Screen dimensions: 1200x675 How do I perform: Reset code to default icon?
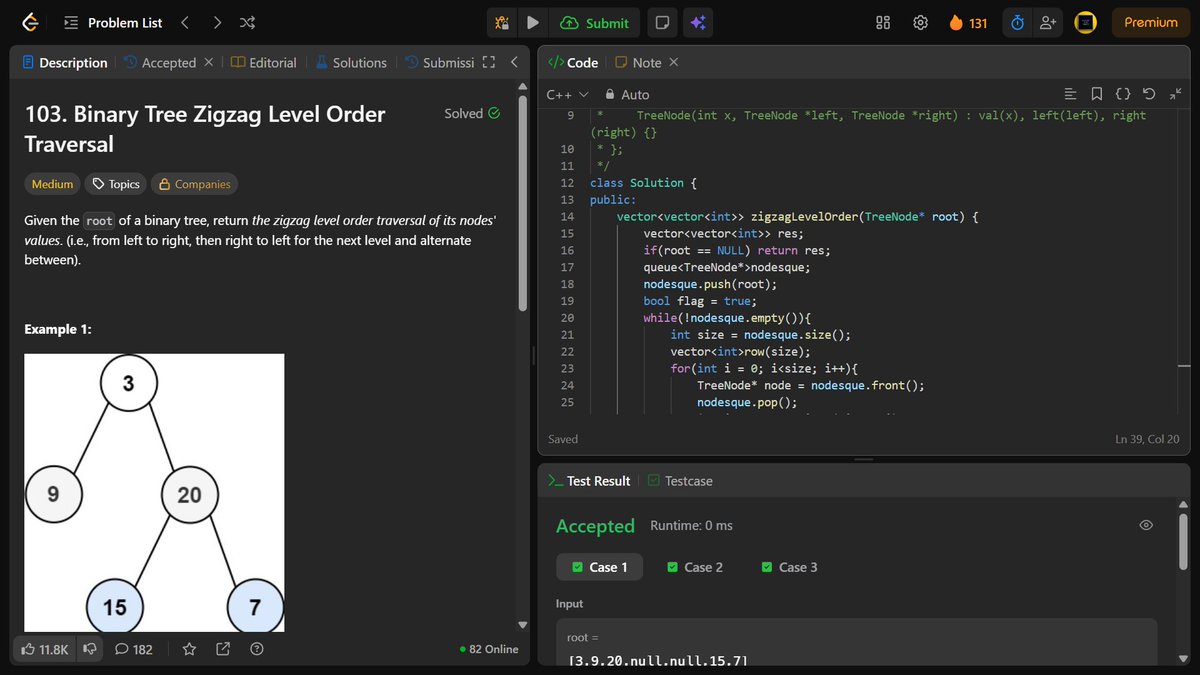tap(1149, 94)
